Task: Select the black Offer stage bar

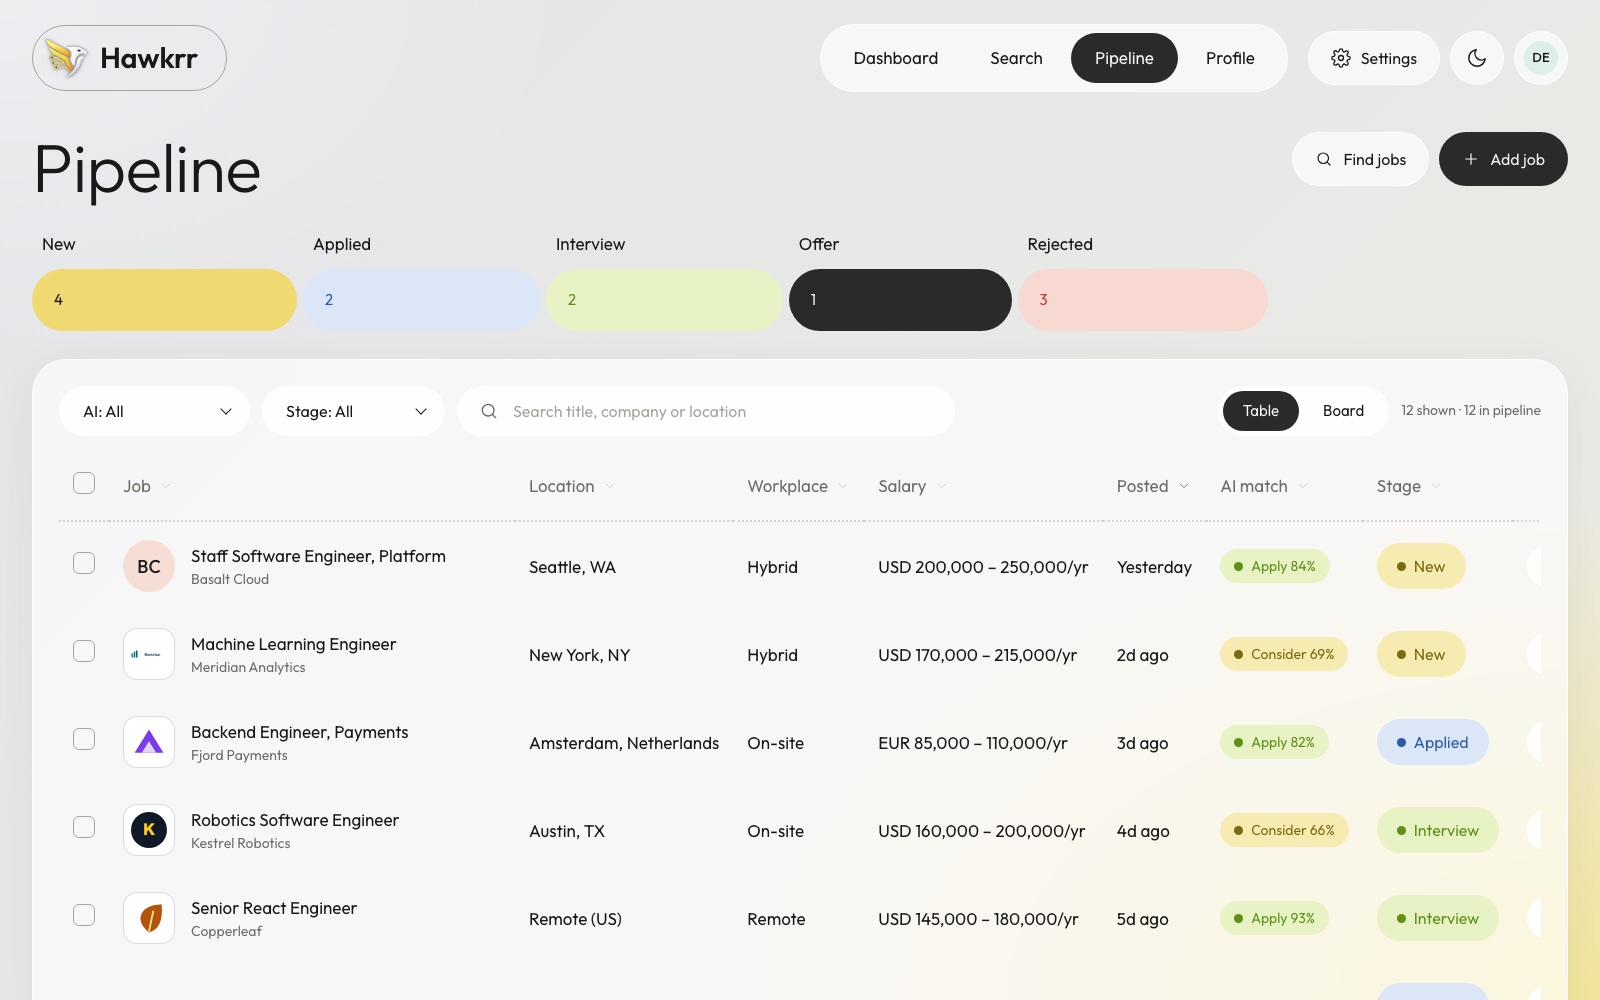Action: coord(900,299)
